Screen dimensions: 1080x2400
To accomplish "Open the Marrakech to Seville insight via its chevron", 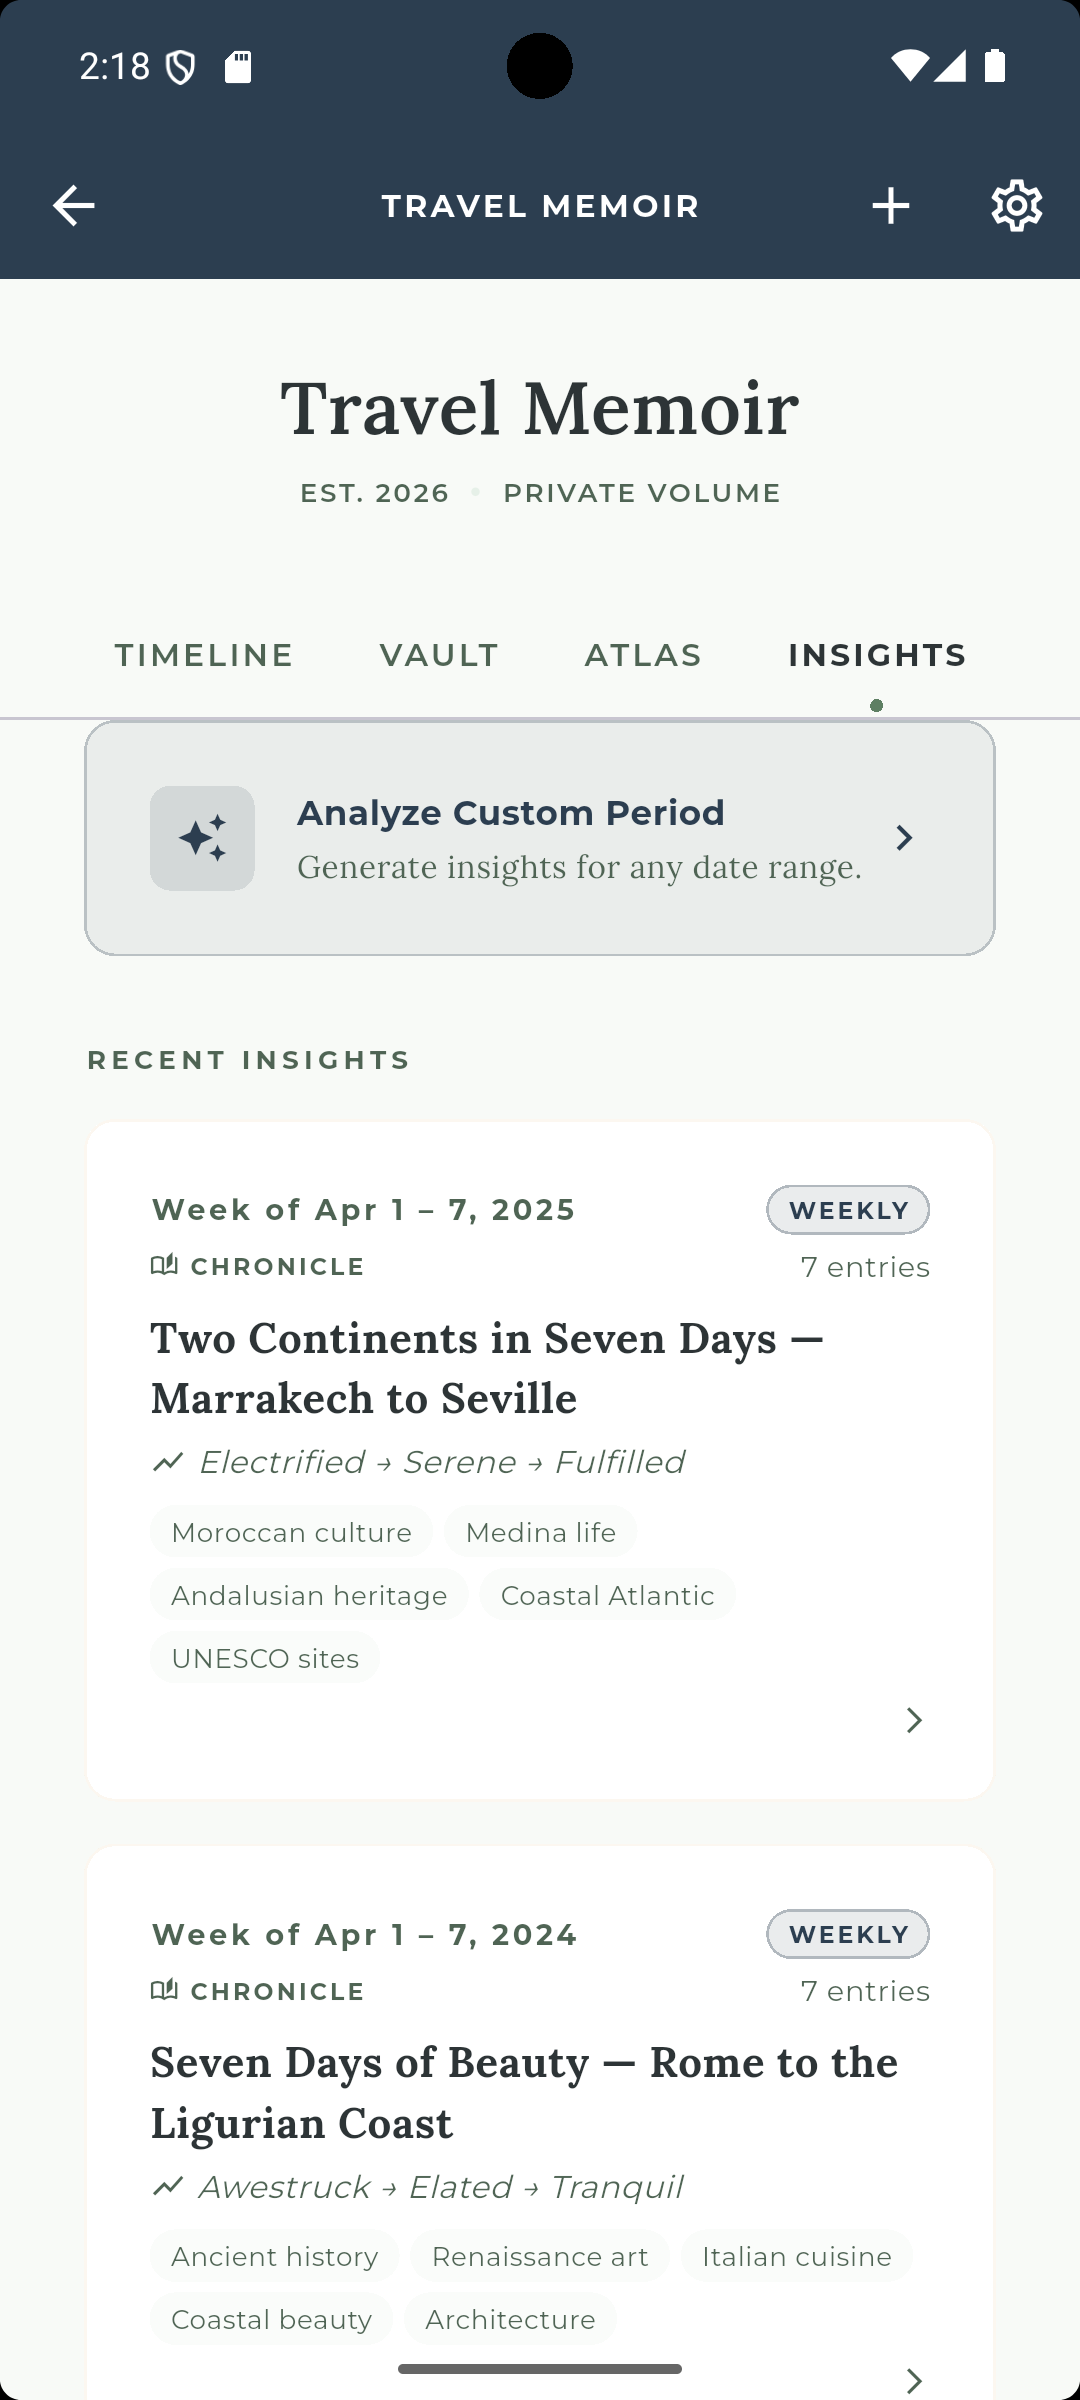I will [913, 1720].
